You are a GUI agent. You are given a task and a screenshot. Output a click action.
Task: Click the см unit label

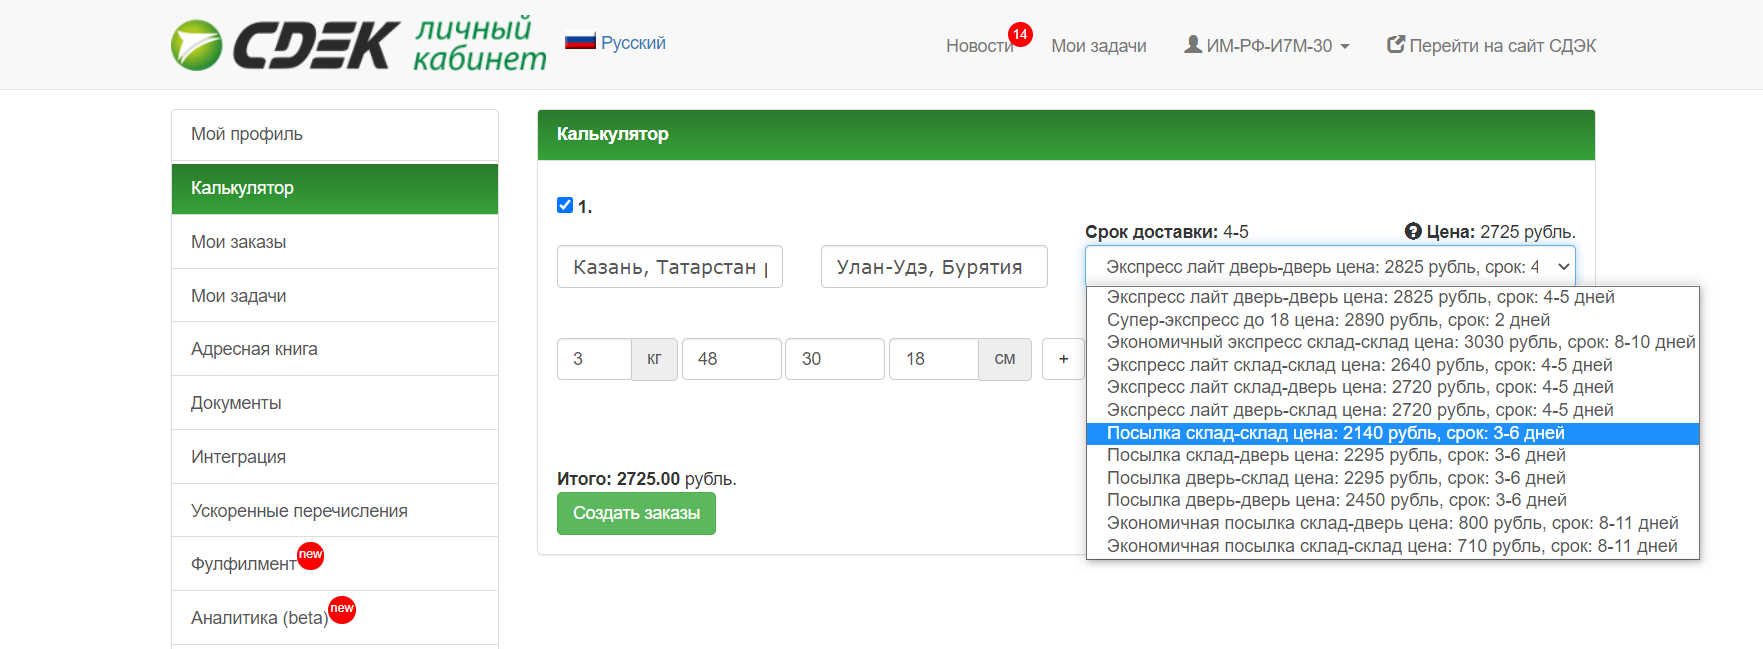pos(1005,359)
